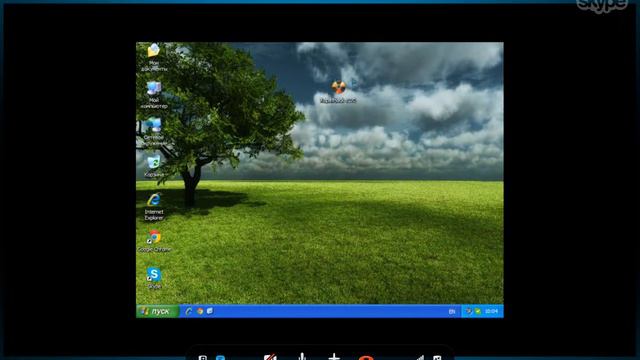Click the taskbar clock showing 10:04

(x=491, y=311)
